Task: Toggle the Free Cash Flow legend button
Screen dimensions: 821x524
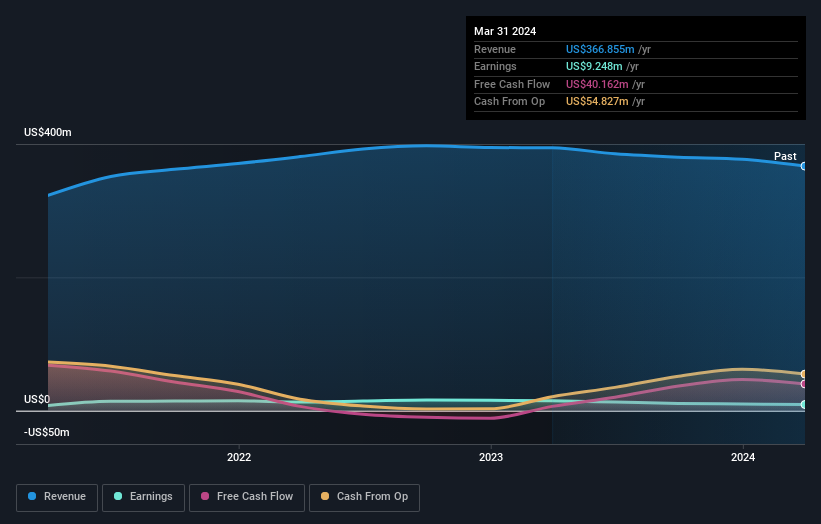Action: click(247, 497)
